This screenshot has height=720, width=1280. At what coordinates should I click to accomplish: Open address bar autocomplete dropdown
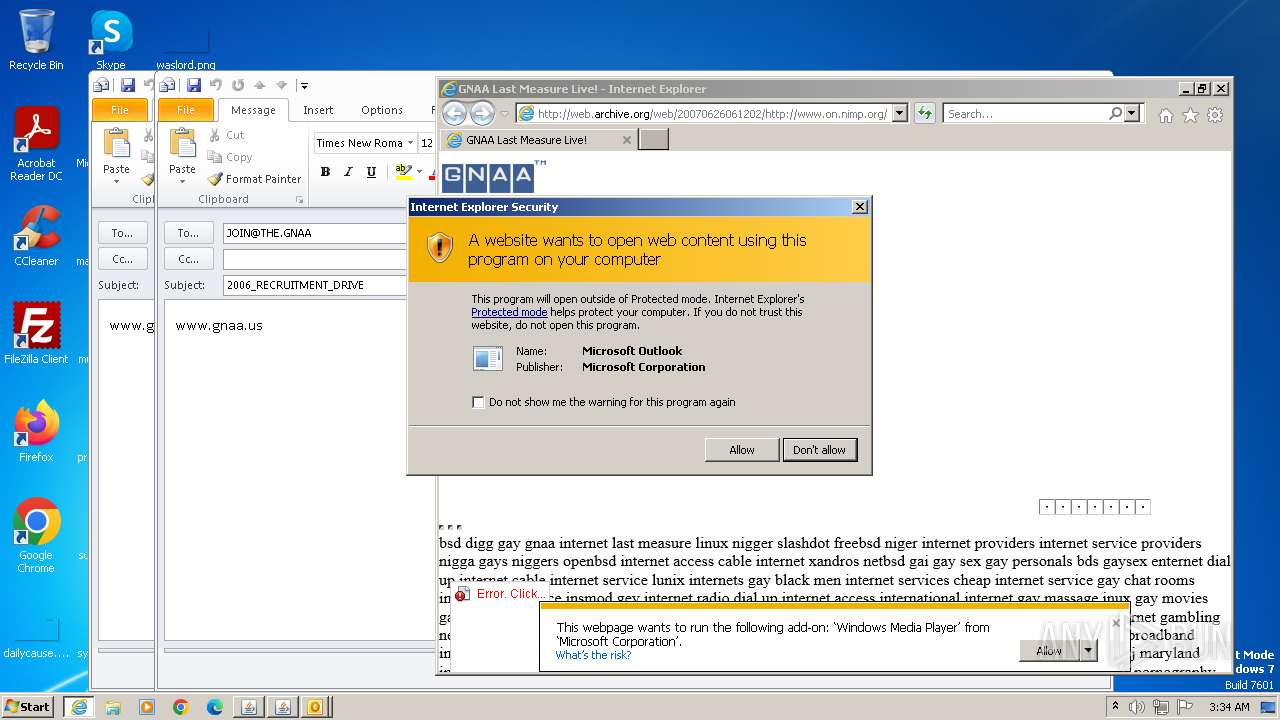(x=899, y=114)
